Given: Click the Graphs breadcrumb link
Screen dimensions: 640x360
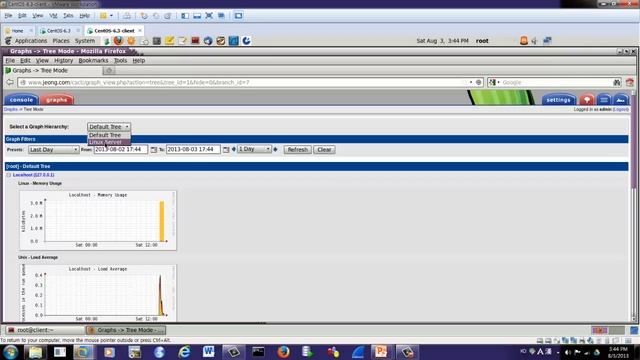Looking at the screenshot, I should 11,109.
